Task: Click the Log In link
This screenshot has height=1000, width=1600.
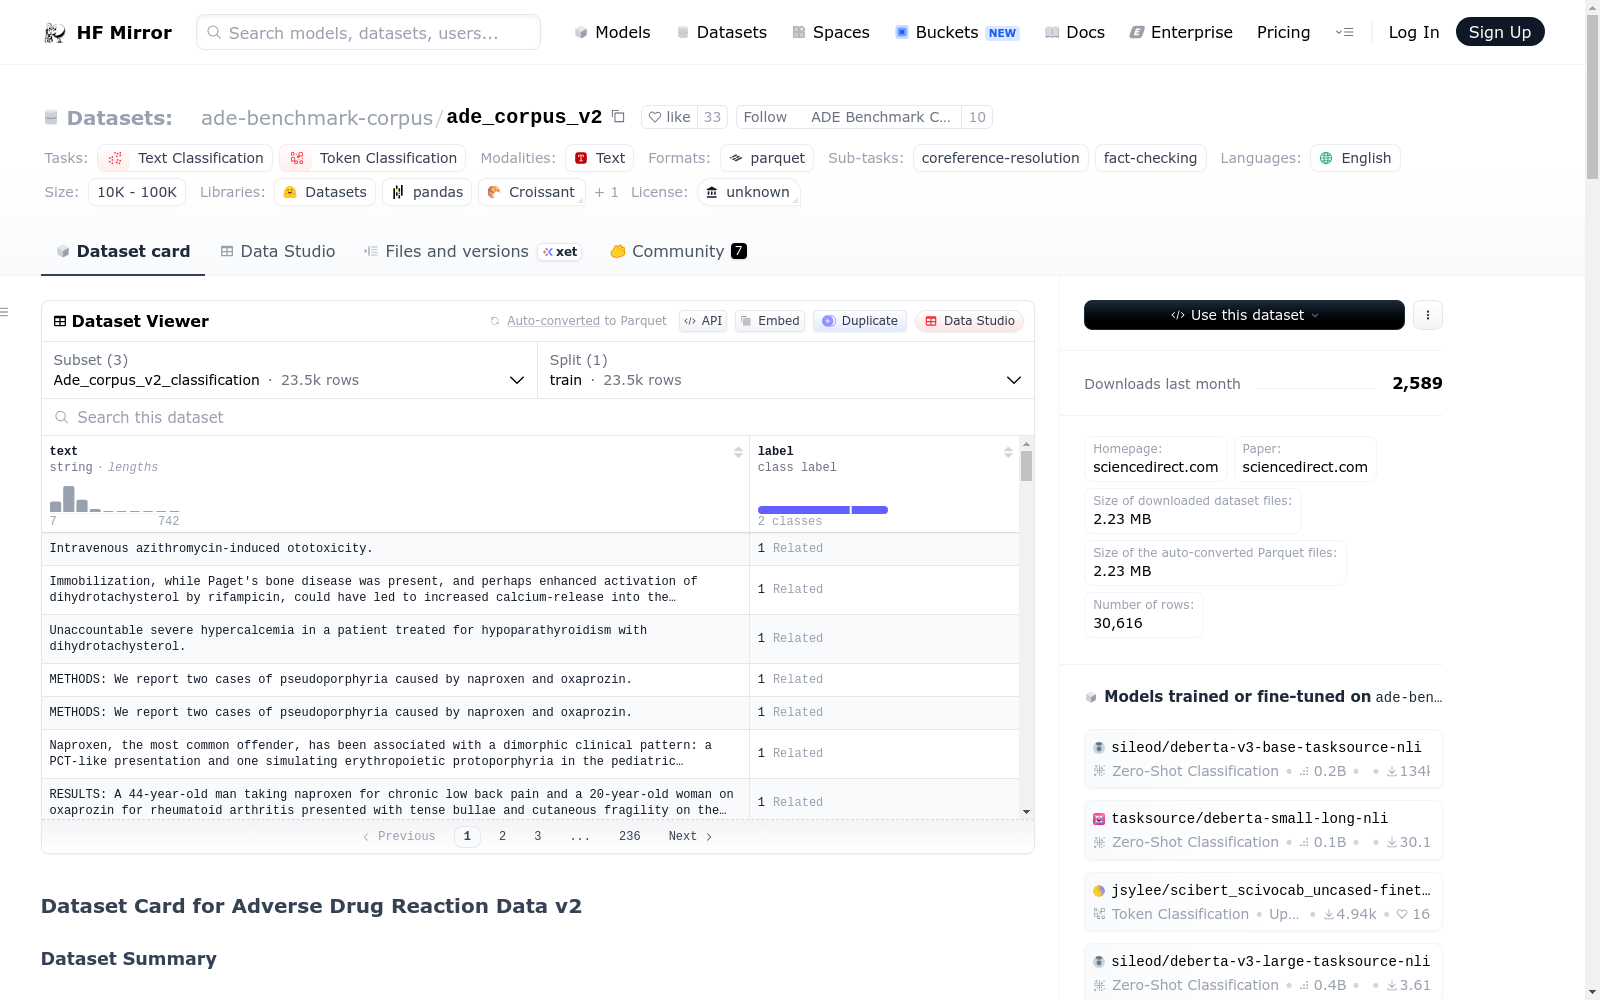Action: (1413, 33)
